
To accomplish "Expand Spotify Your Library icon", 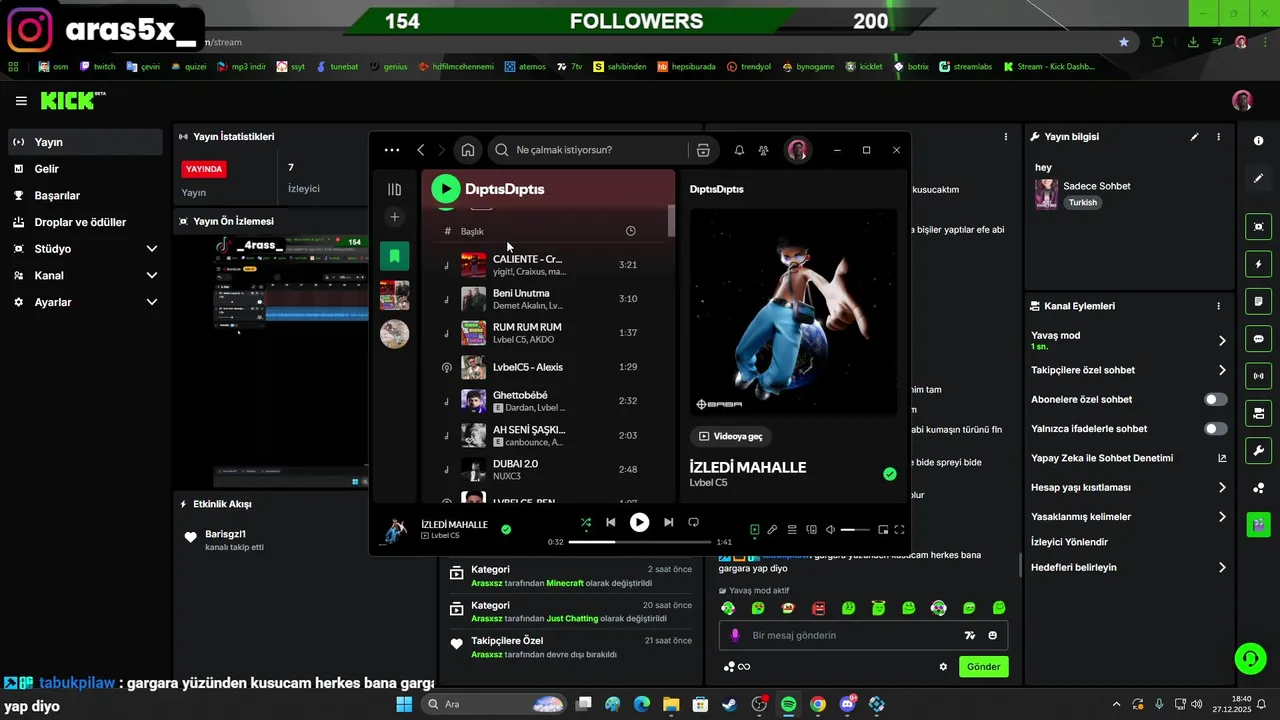I will coord(394,189).
